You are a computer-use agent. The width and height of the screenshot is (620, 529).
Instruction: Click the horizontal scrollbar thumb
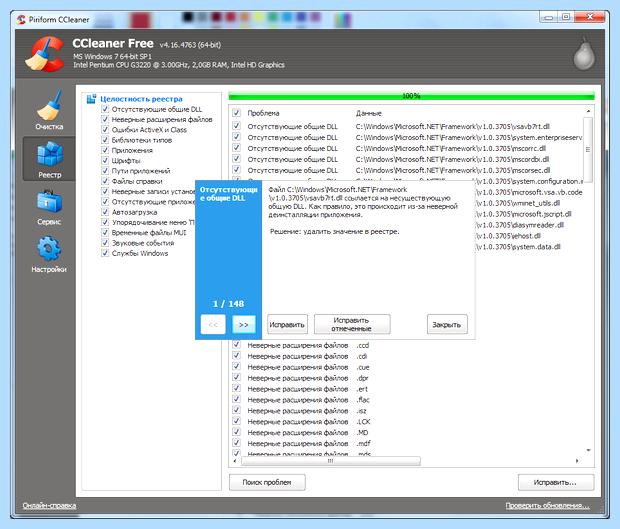tap(331, 461)
